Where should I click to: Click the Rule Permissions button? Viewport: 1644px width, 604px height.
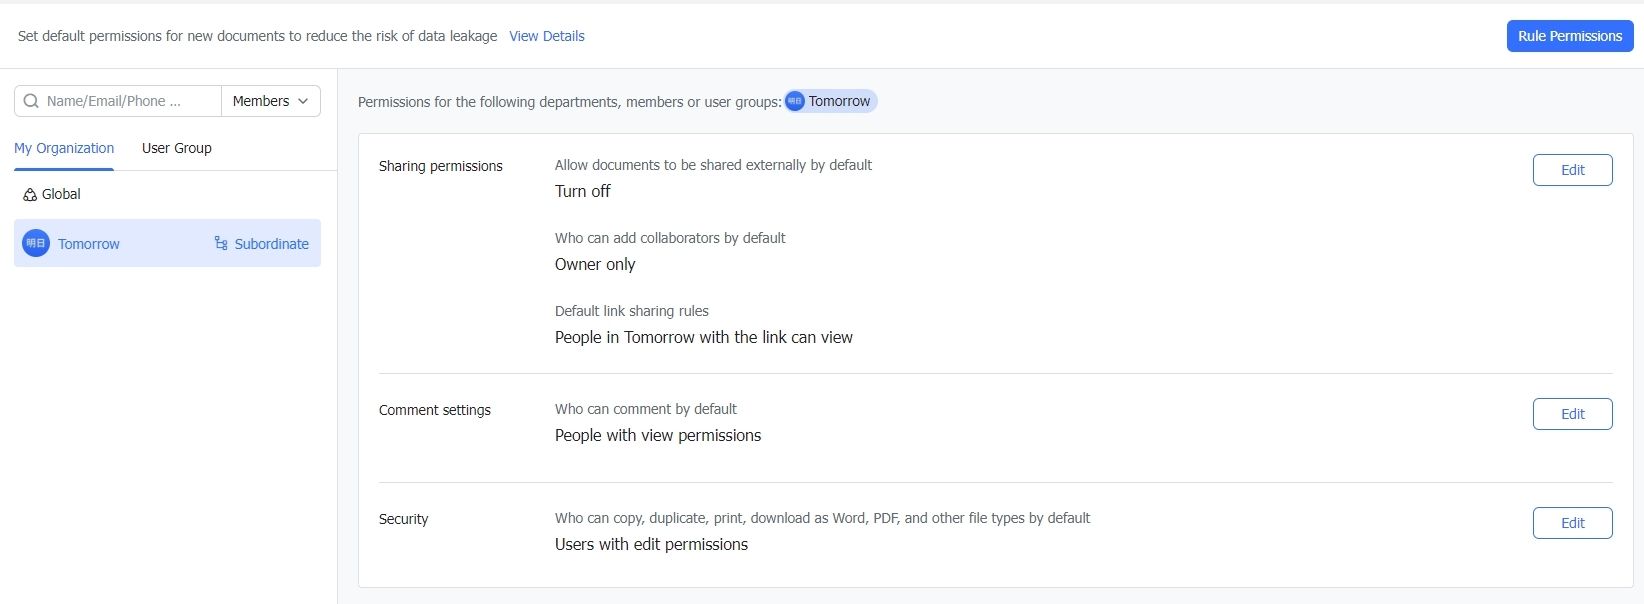click(1569, 35)
